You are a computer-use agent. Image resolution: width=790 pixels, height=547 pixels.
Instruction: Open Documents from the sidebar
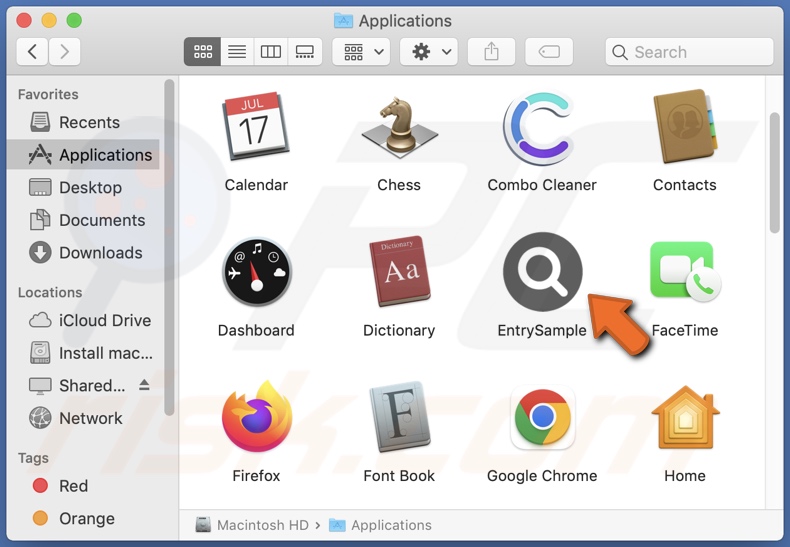(x=83, y=220)
